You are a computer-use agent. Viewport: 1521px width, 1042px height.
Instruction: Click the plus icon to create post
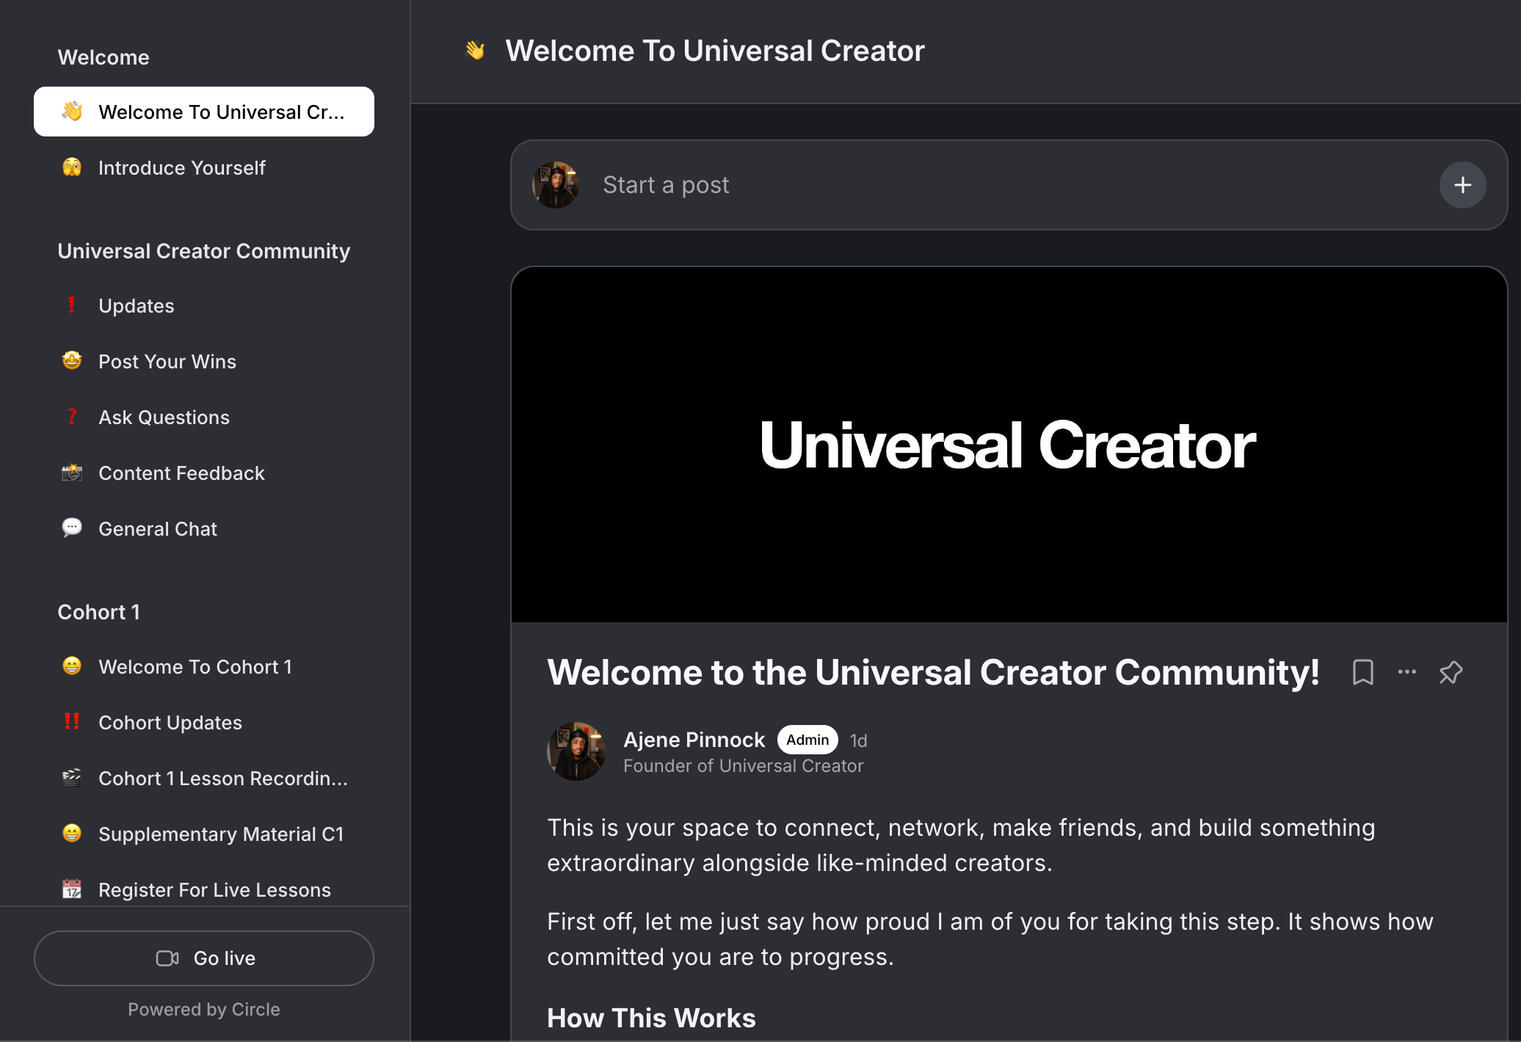[1462, 185]
